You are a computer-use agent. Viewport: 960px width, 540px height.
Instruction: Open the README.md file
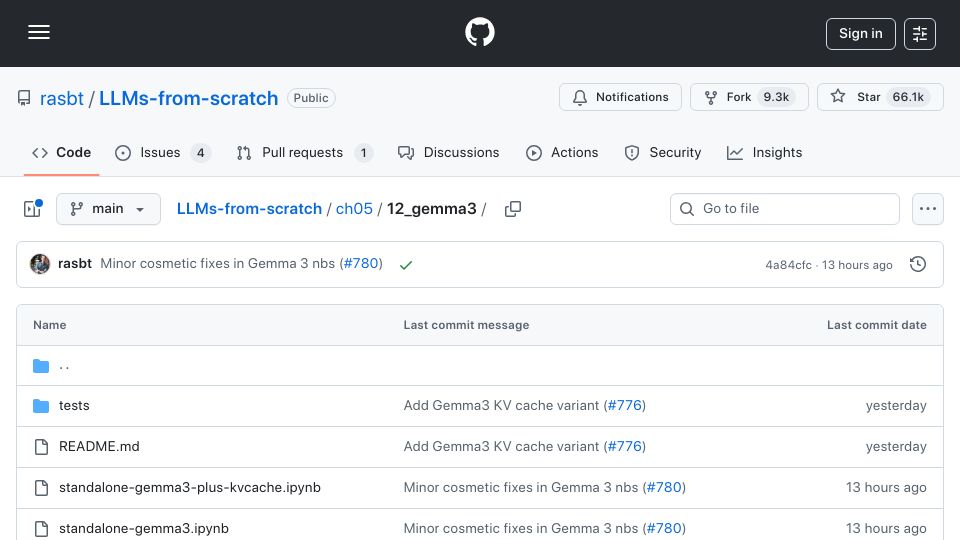[x=99, y=446]
